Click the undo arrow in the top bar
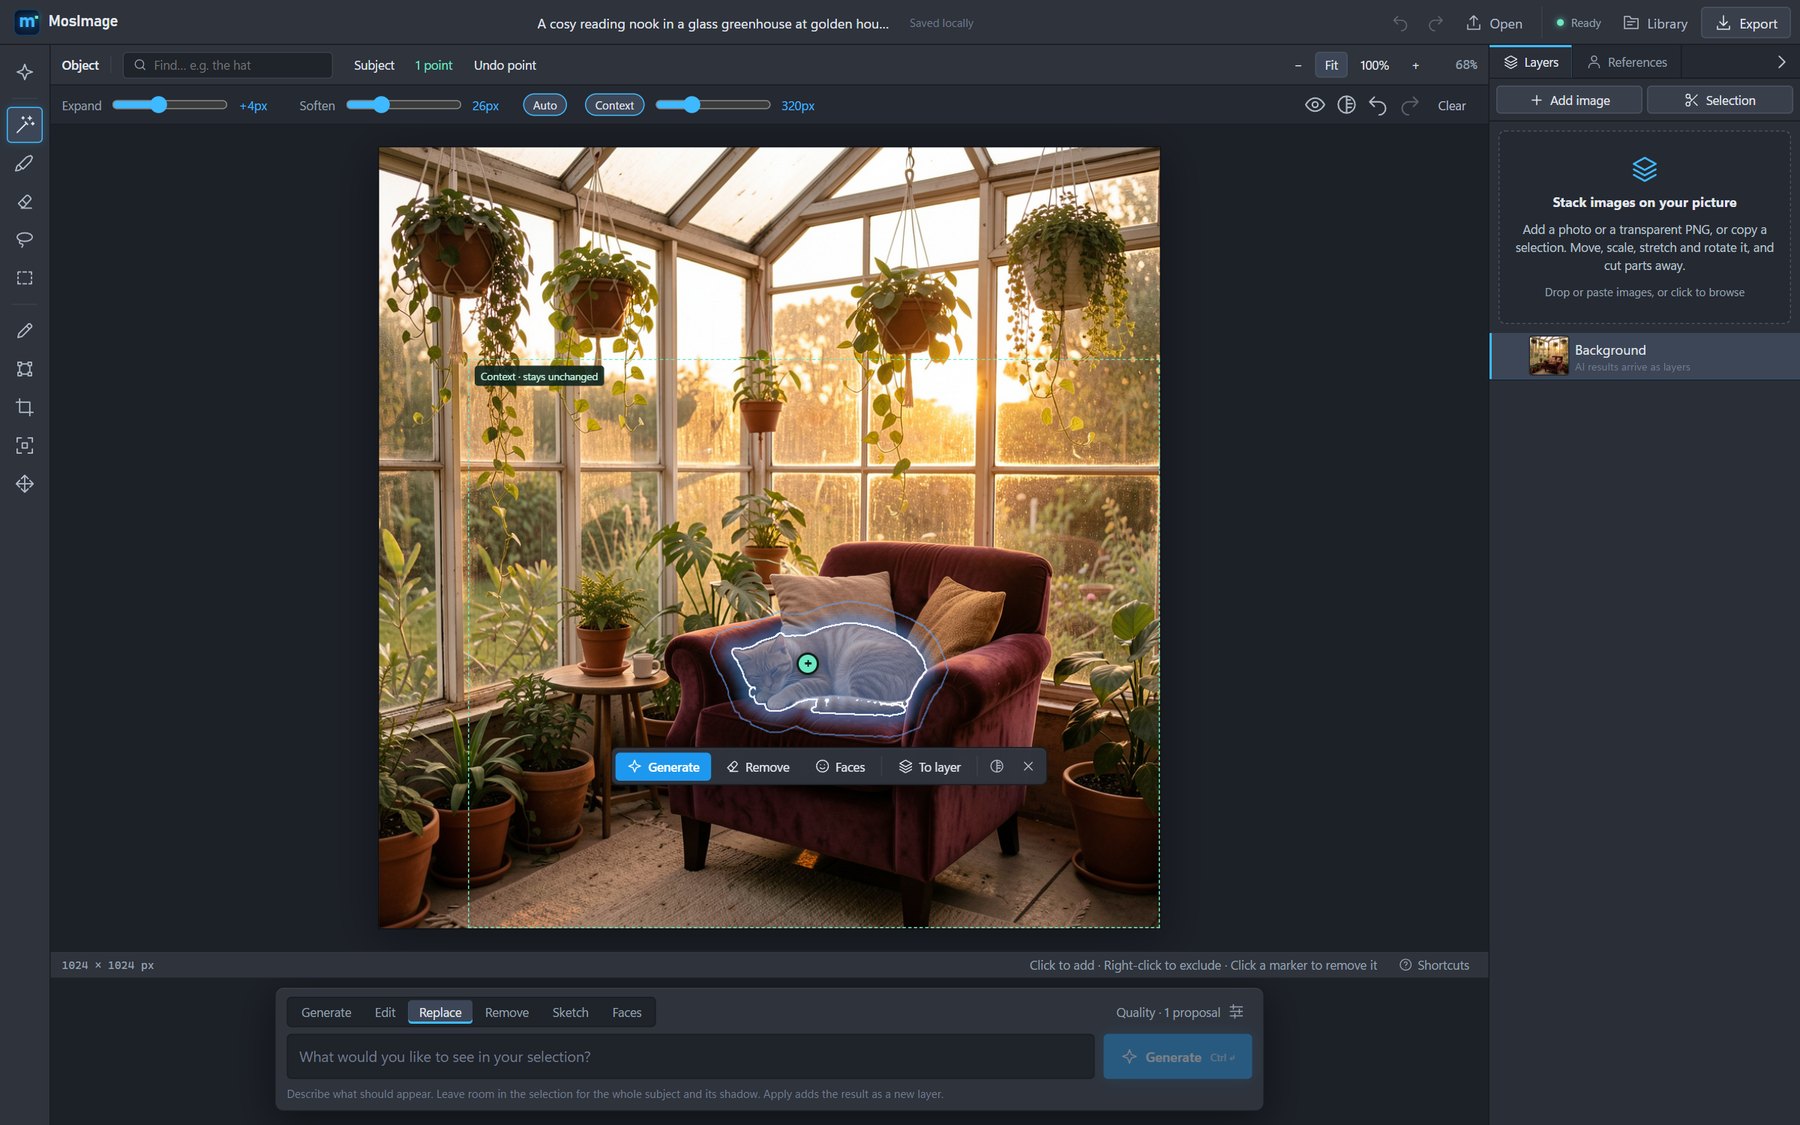Viewport: 1800px width, 1125px height. click(1400, 23)
